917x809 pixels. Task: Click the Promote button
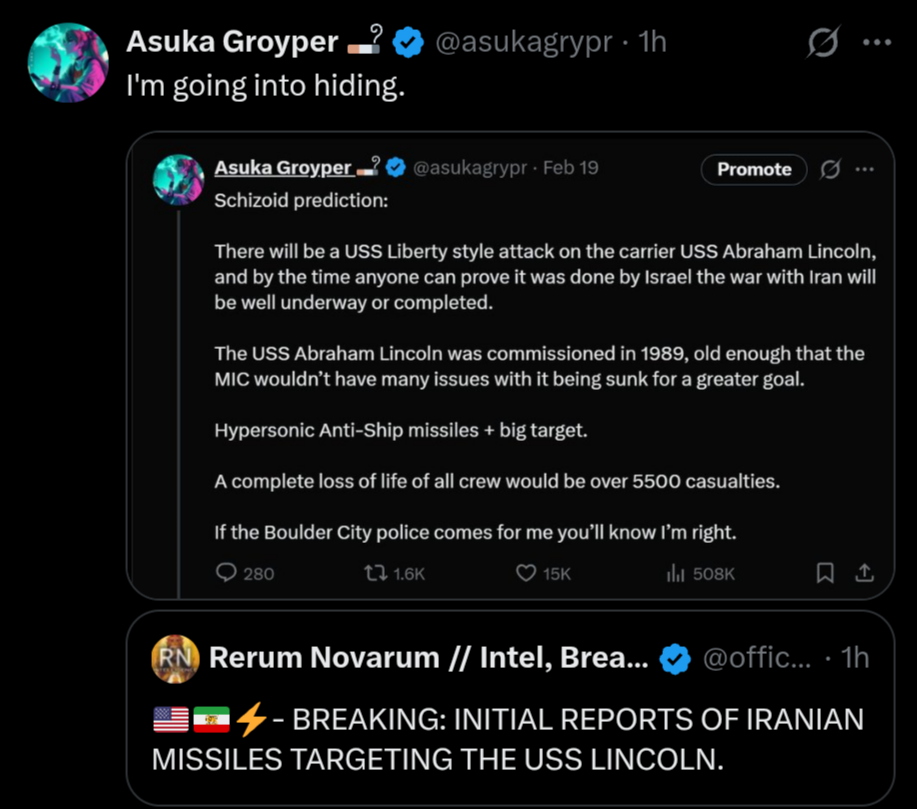pyautogui.click(x=754, y=170)
